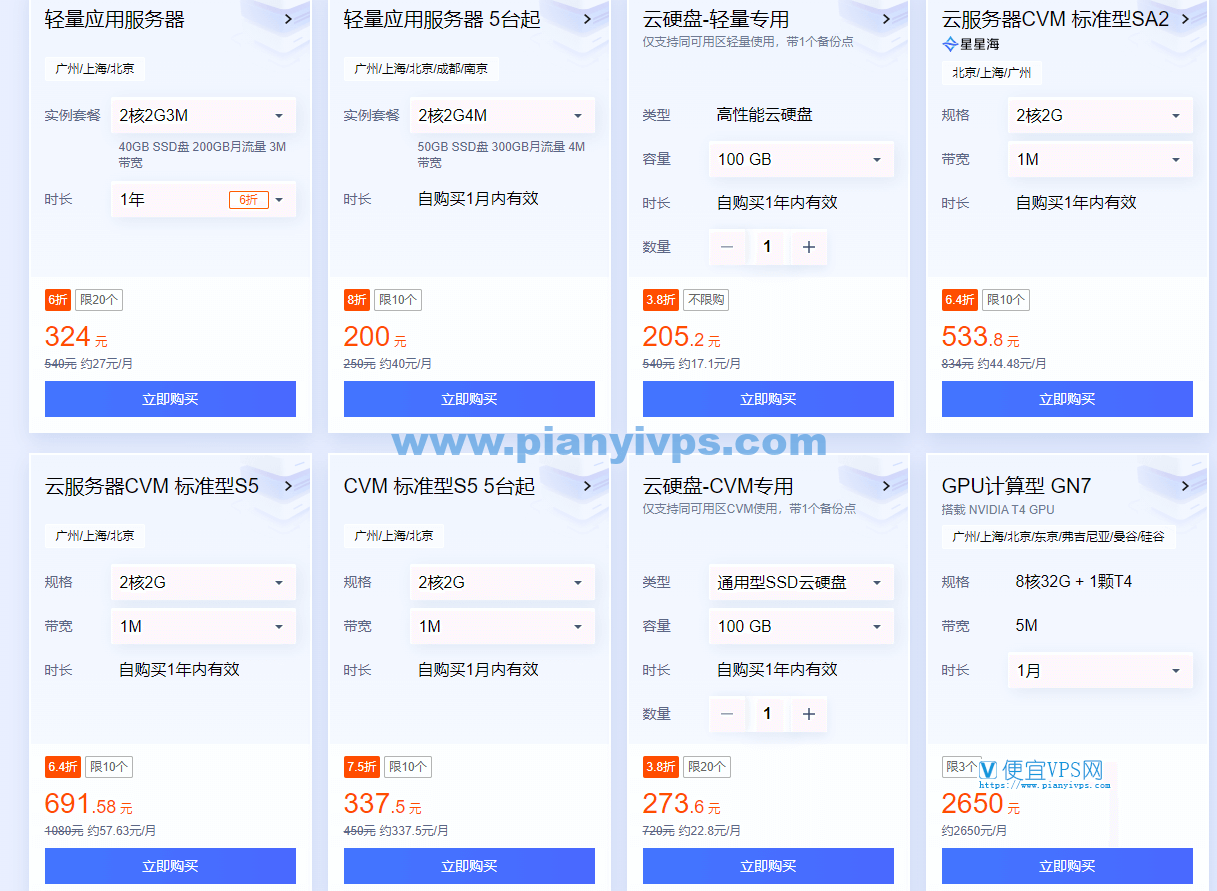Click 搭载 NVIDIA T4 GPU subtitle

pyautogui.click(x=998, y=509)
